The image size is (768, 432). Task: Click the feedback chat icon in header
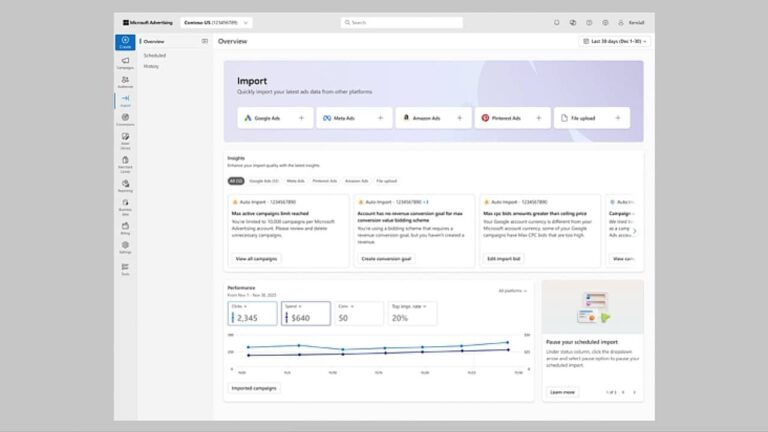pos(573,23)
